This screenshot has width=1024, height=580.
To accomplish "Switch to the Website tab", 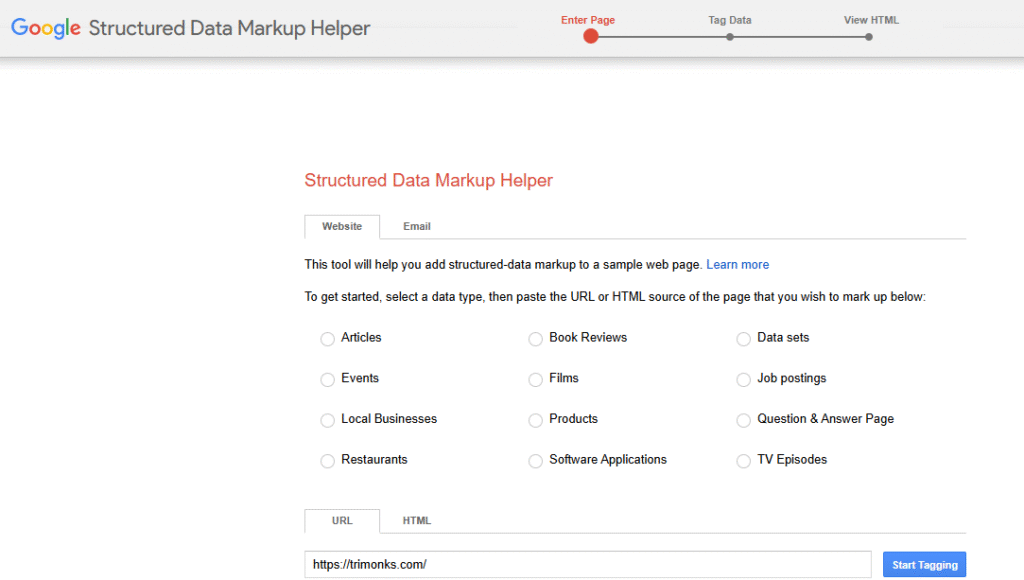I will 342,227.
